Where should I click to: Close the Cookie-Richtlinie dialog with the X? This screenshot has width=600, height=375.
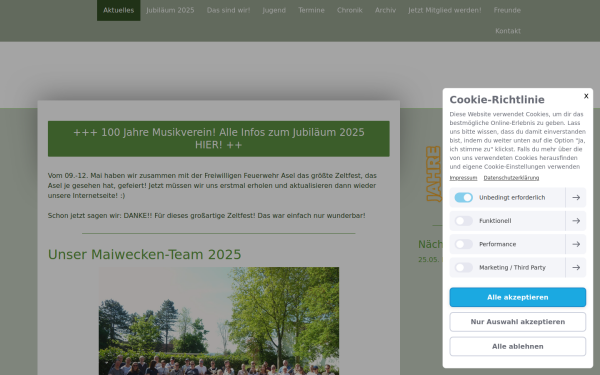coord(586,96)
